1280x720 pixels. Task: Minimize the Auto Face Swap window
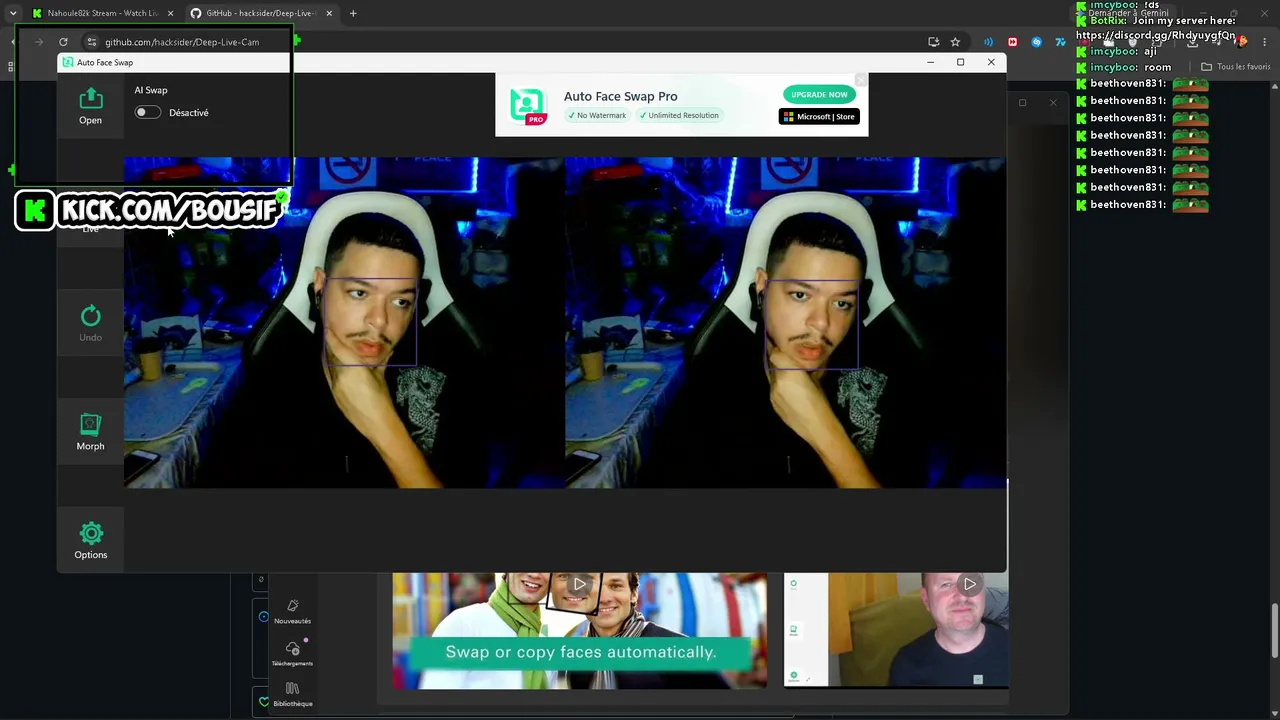tap(930, 62)
